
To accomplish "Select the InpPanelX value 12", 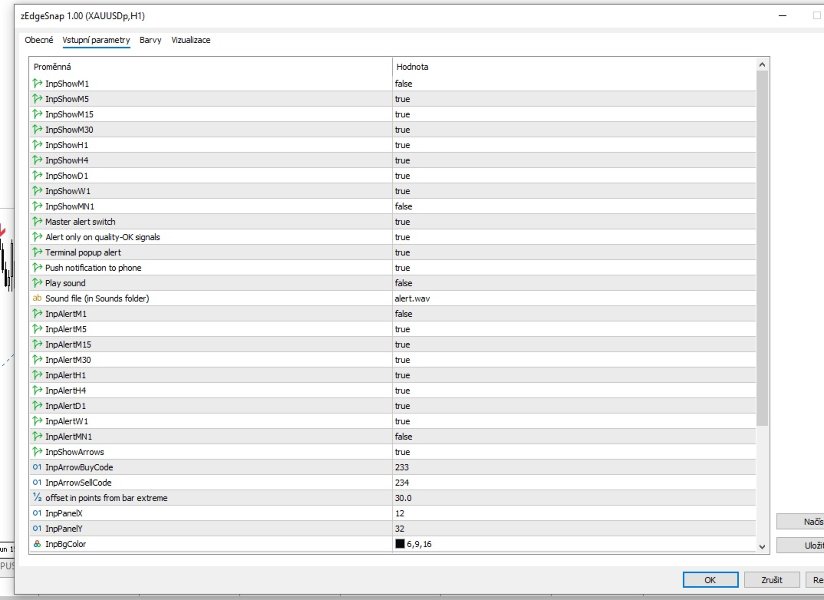I will click(x=400, y=513).
